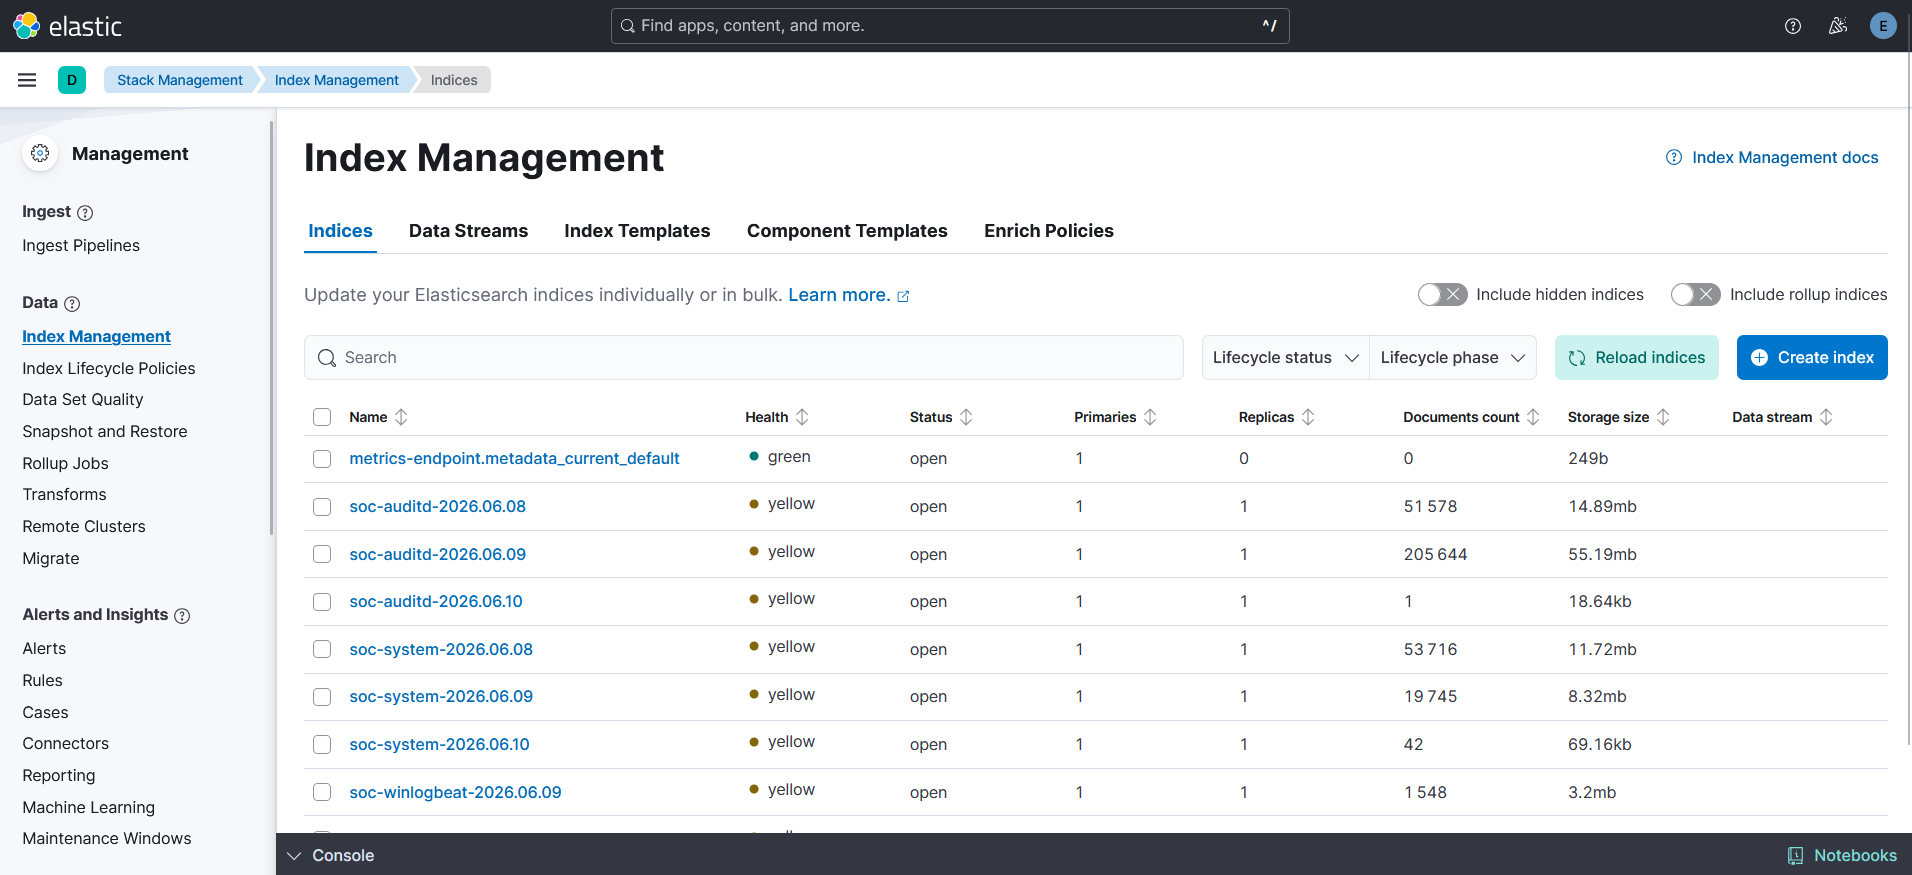Open Data Set Quality in sidebar
Viewport: 1912px width, 875px height.
click(x=83, y=400)
